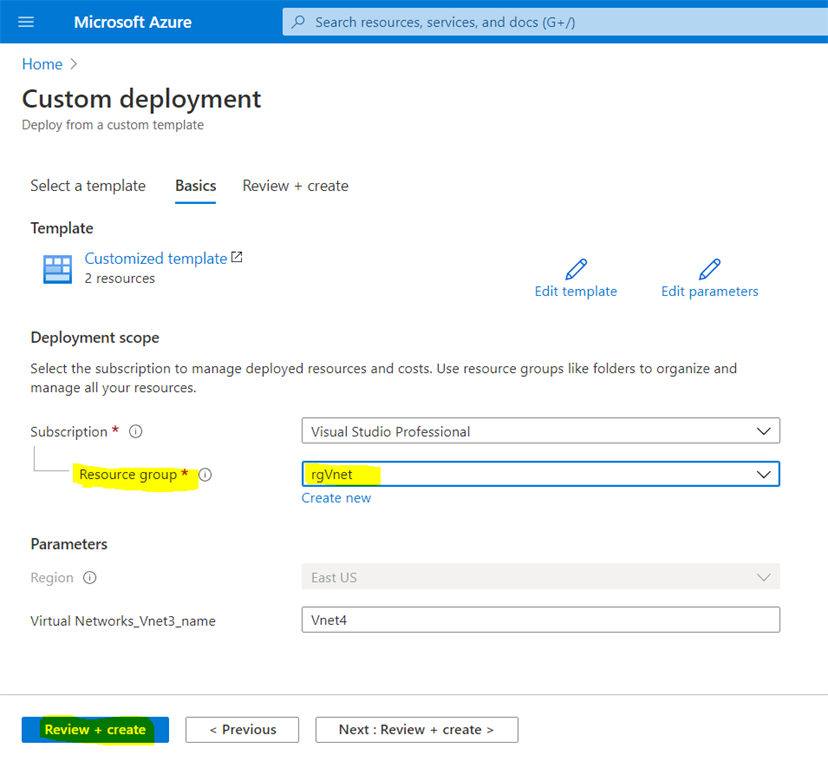Image resolution: width=828 pixels, height=768 pixels.
Task: Switch to the Review + create tab
Action: 295,186
